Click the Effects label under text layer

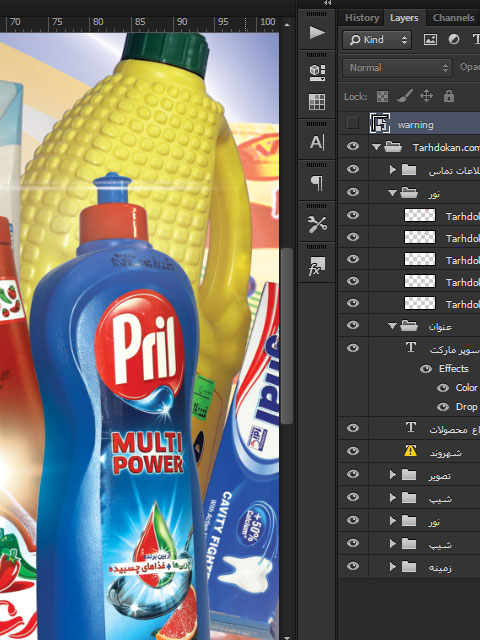tap(453, 369)
